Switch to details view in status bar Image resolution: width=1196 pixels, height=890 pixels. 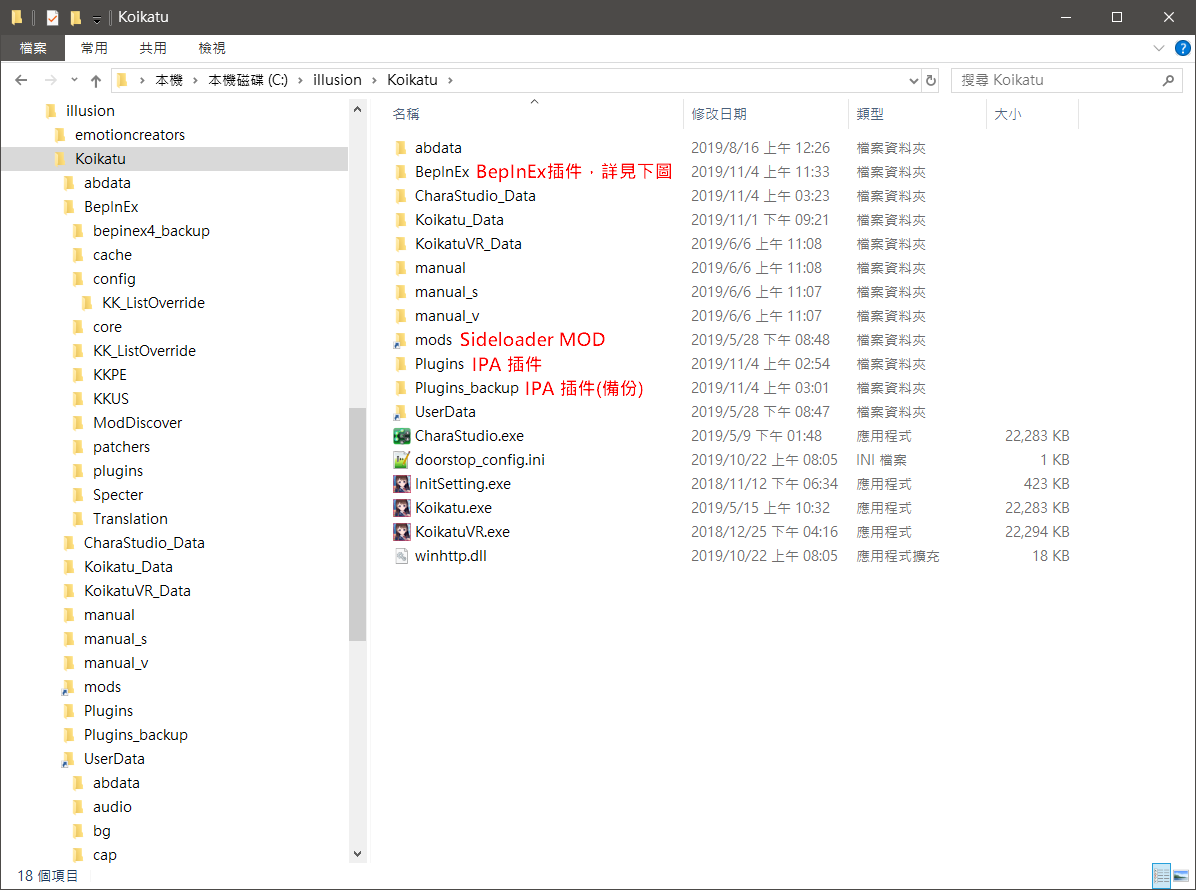click(x=1161, y=876)
